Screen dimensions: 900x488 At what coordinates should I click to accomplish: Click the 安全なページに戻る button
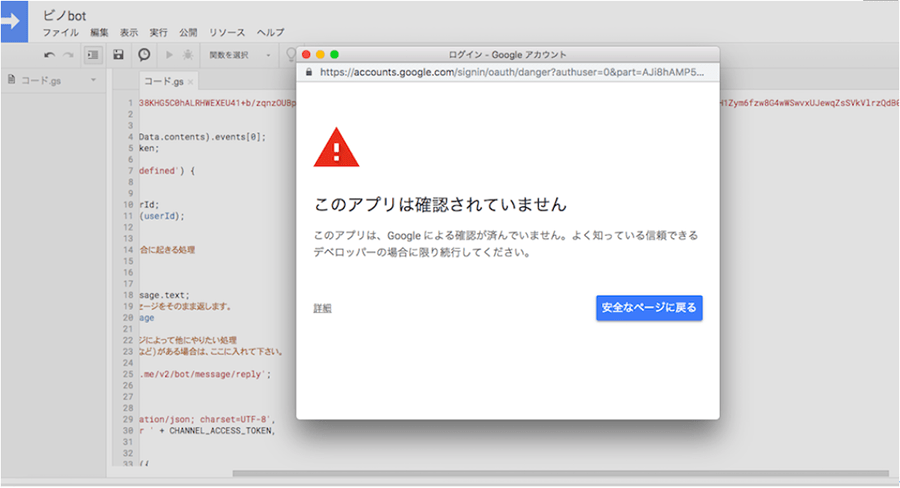point(649,308)
